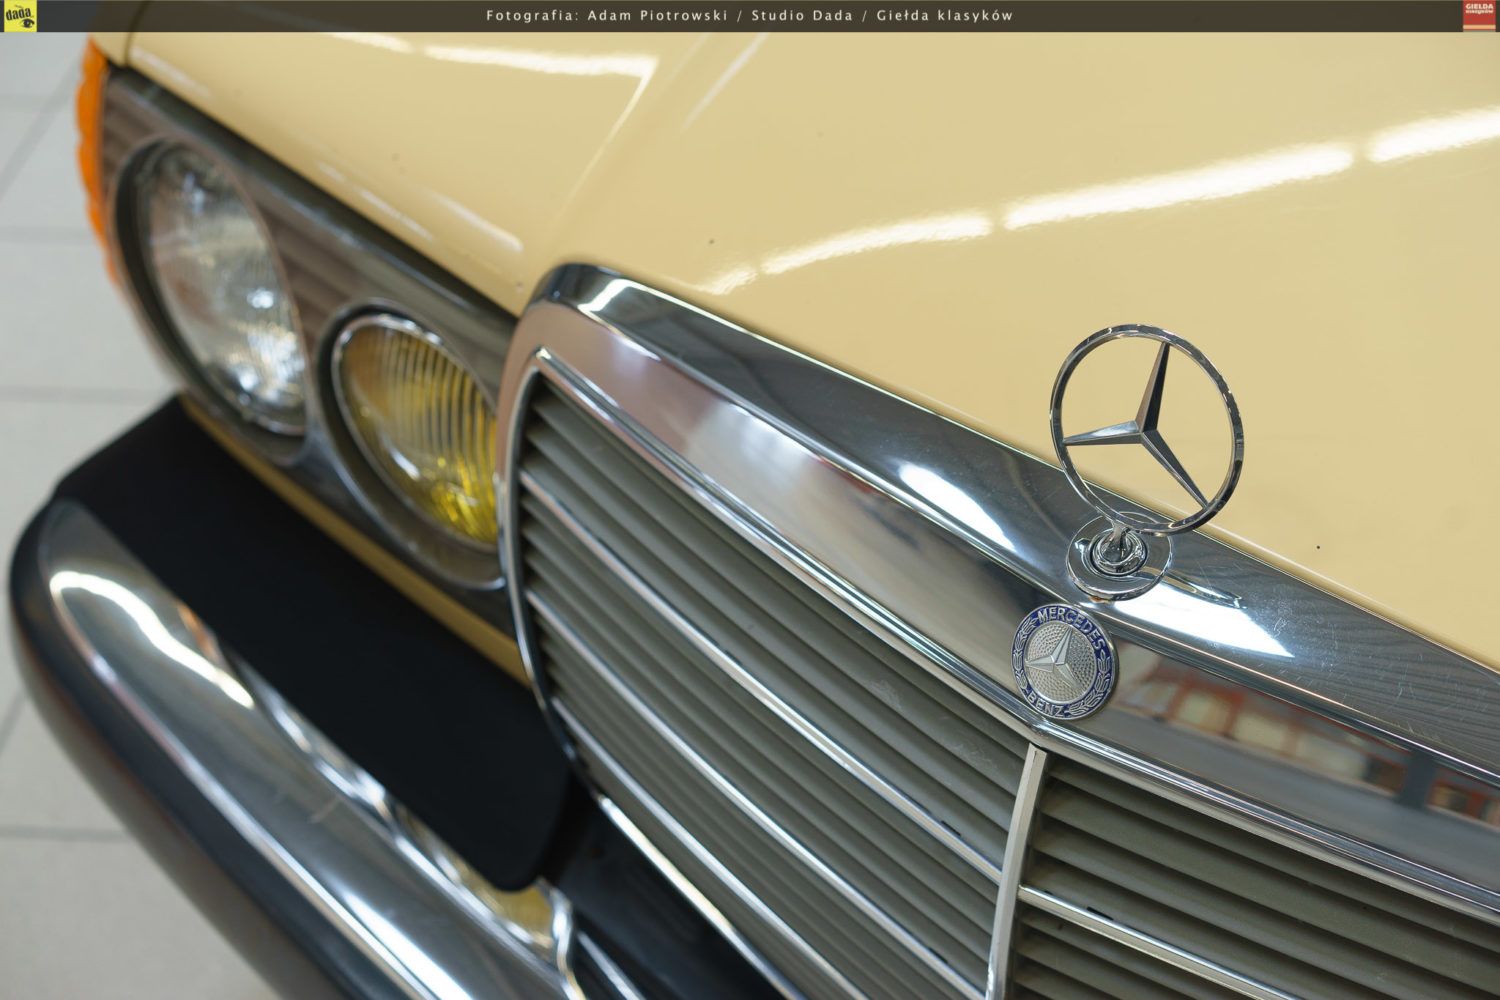Click the red Giełda klasyków logo
The height and width of the screenshot is (1000, 1500).
(1479, 15)
